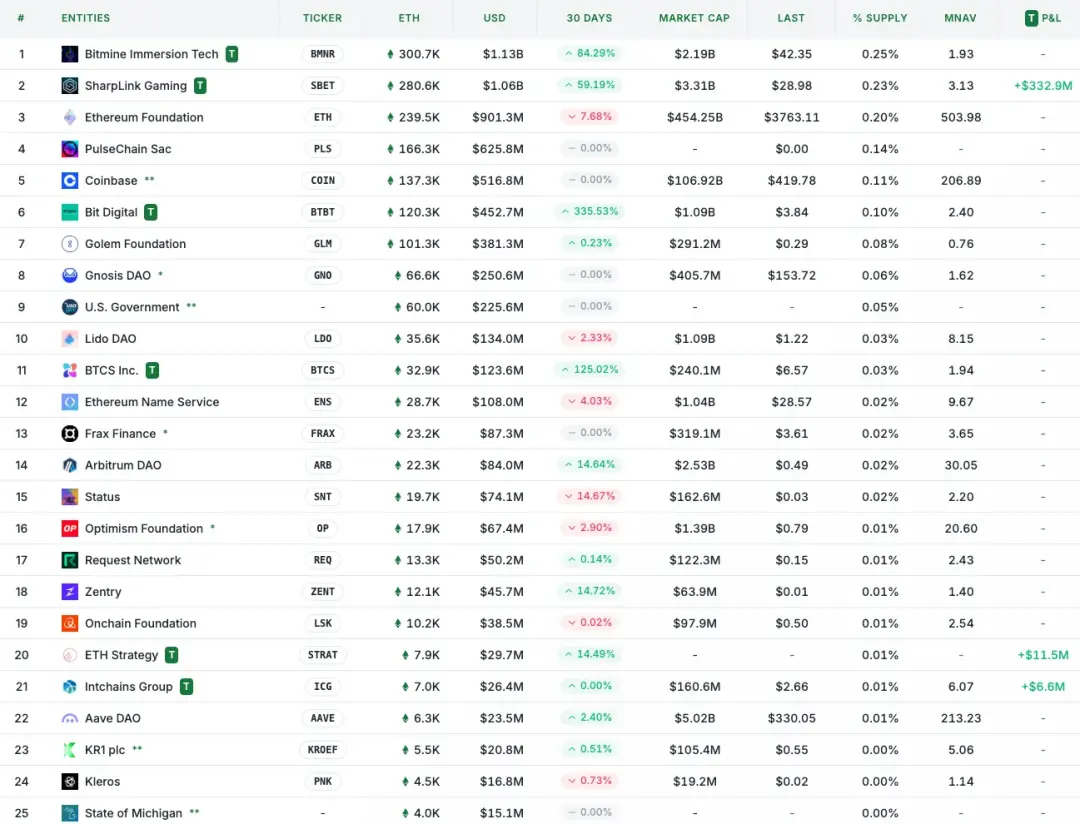Click the 335.53% change pill for Bit Digital
Viewport: 1080px width, 824px height.
point(589,212)
